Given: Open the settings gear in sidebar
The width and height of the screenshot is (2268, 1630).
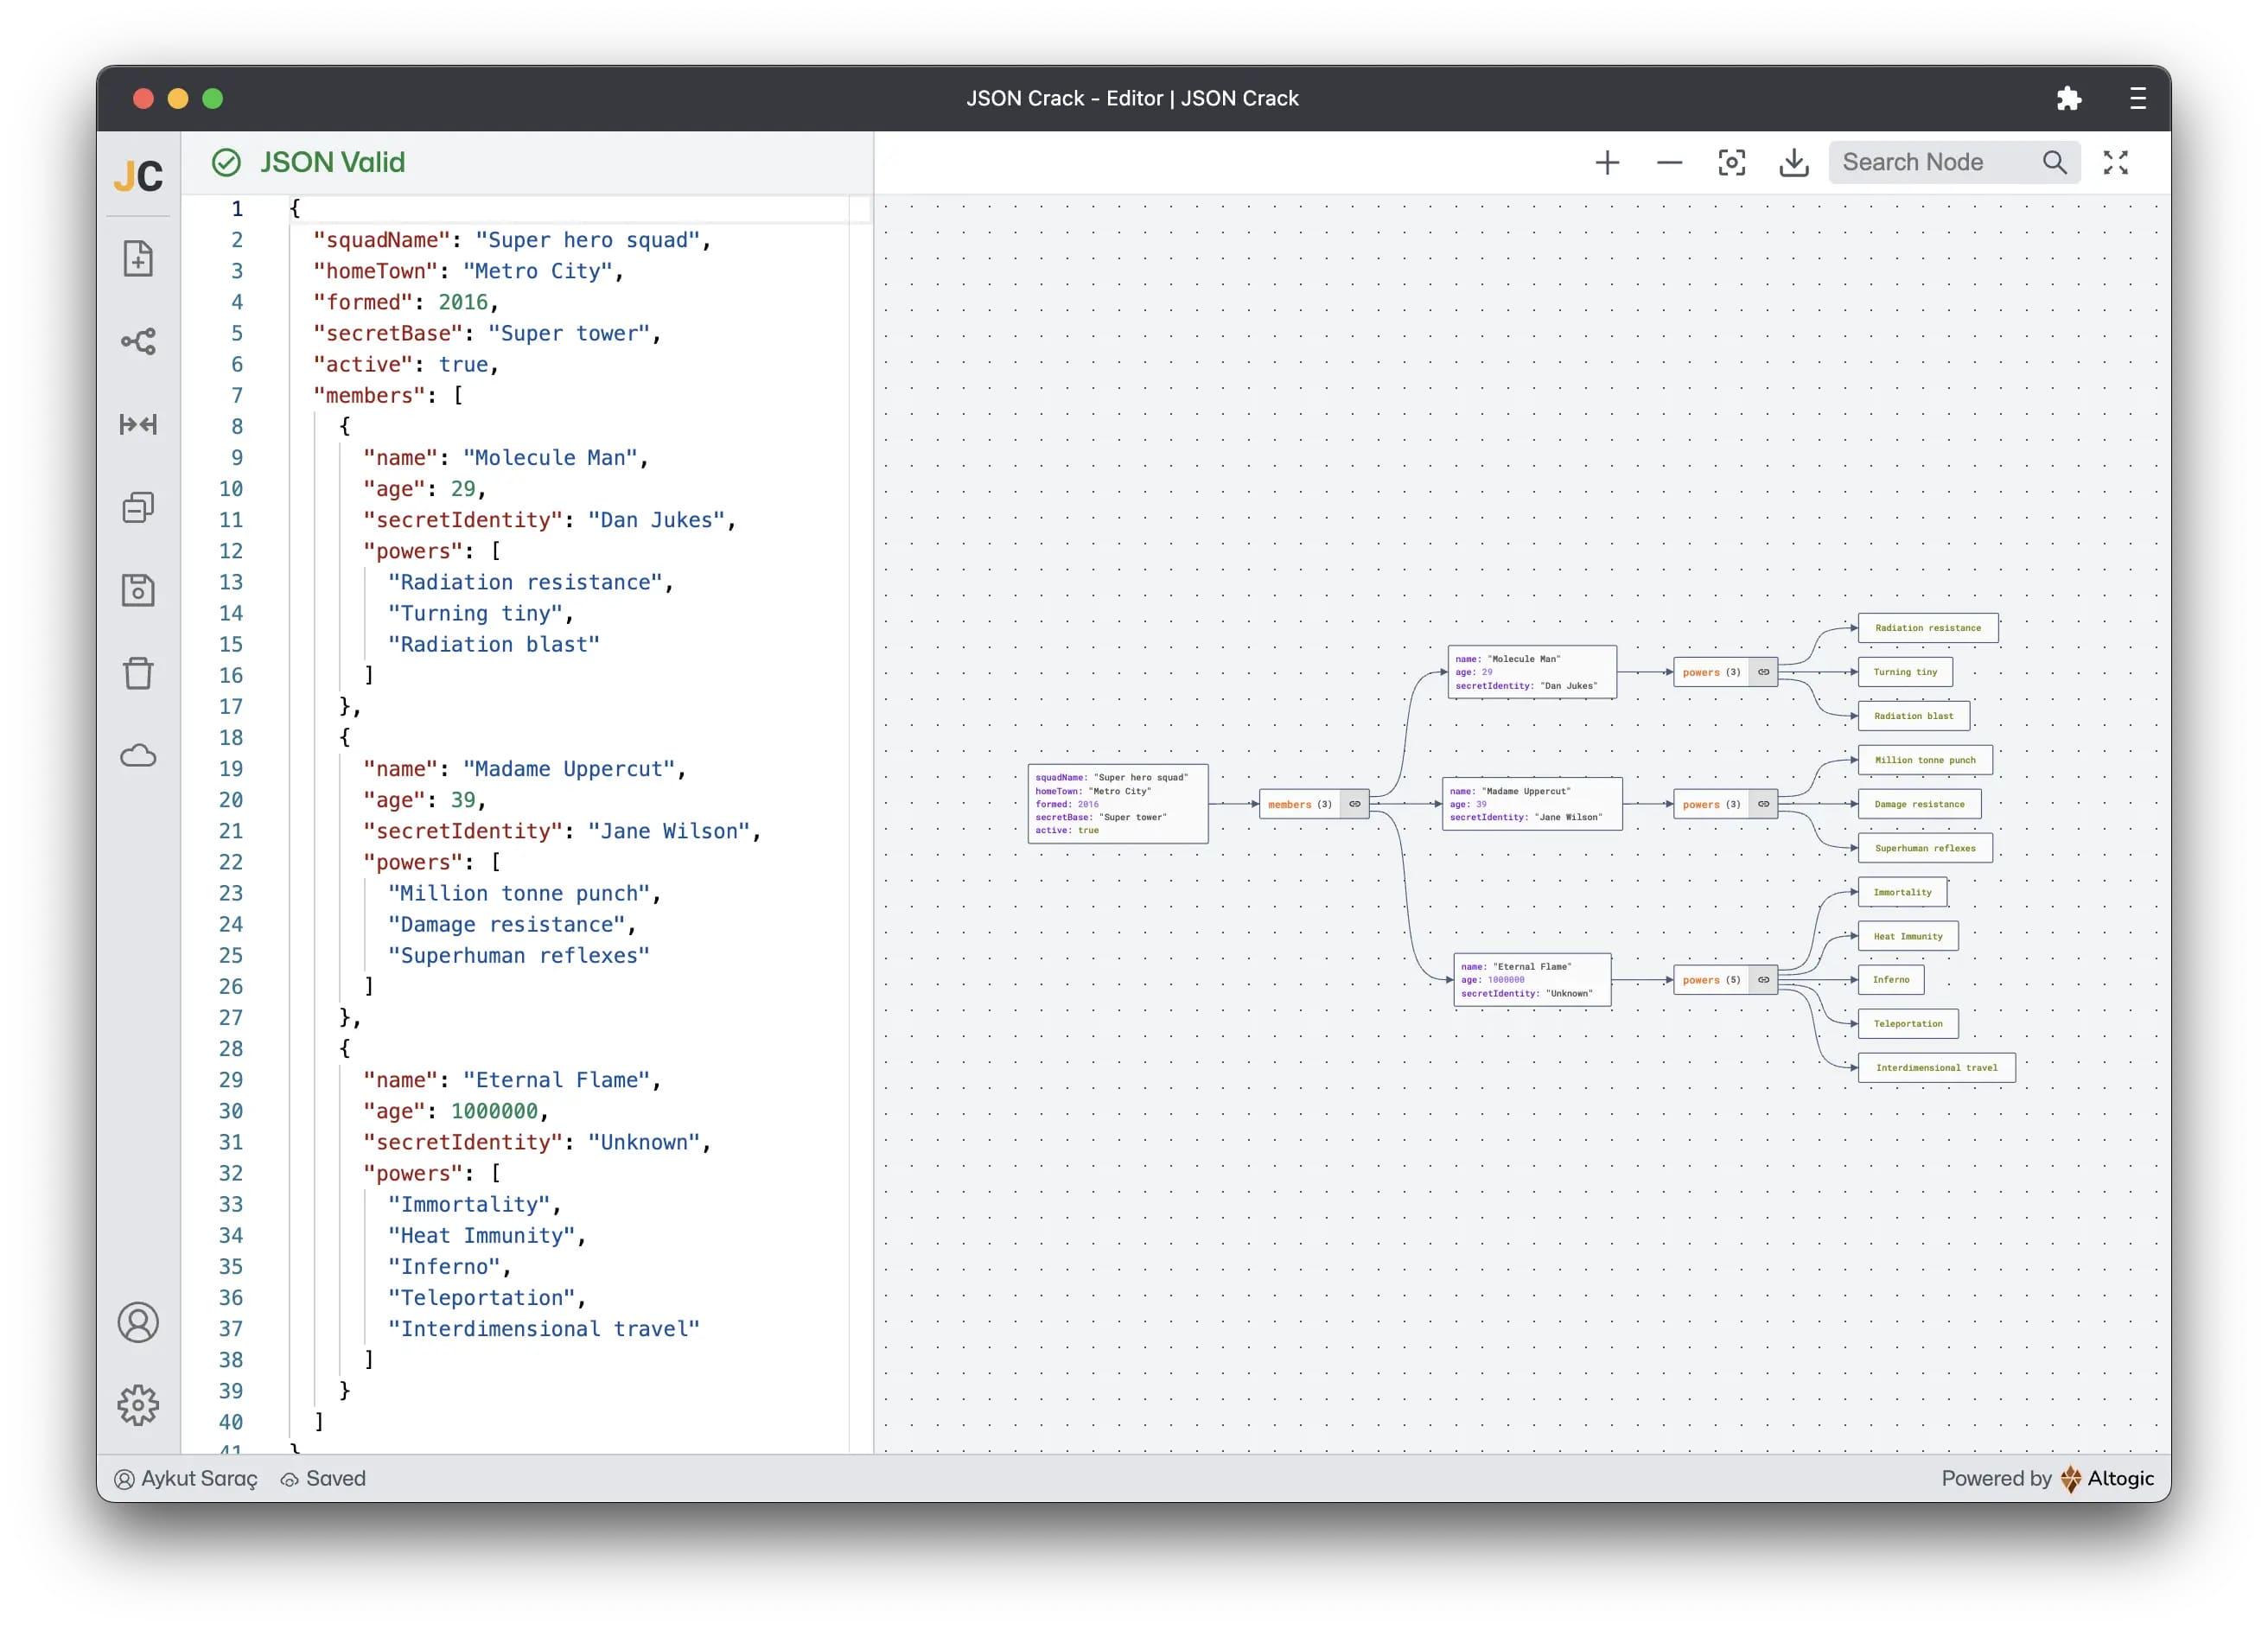Looking at the screenshot, I should [x=138, y=1405].
